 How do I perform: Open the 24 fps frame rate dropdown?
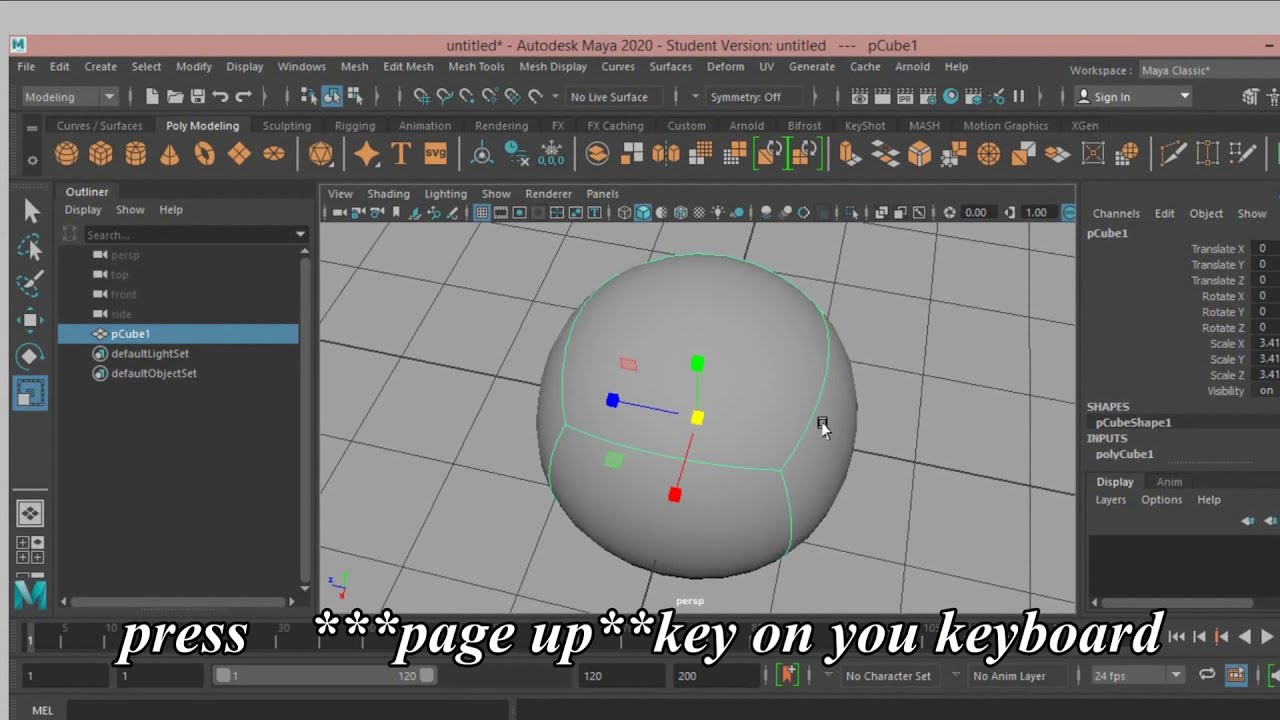(x=1136, y=676)
